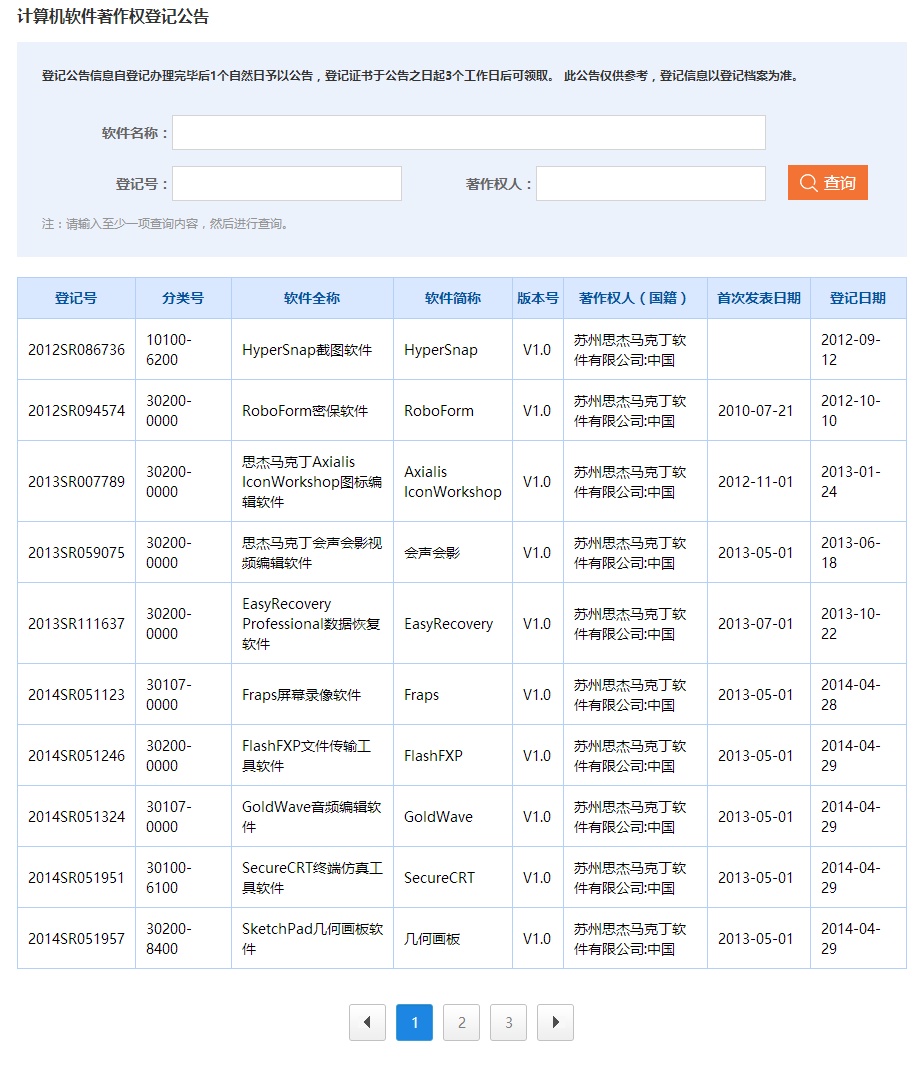Click first publication date 2013-07-01

pos(755,624)
